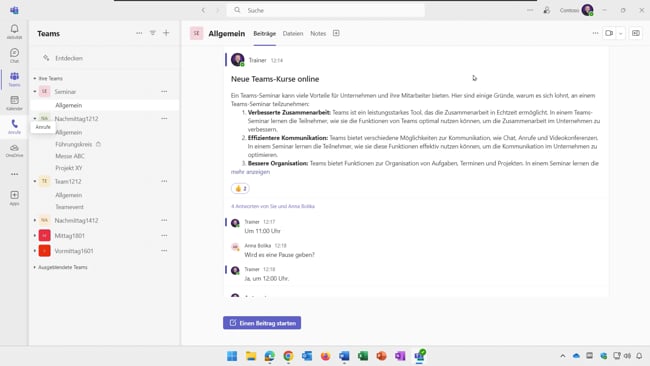Open settings and more ellipsis in title bar
Viewport: 650px width, 366px height.
point(530,10)
